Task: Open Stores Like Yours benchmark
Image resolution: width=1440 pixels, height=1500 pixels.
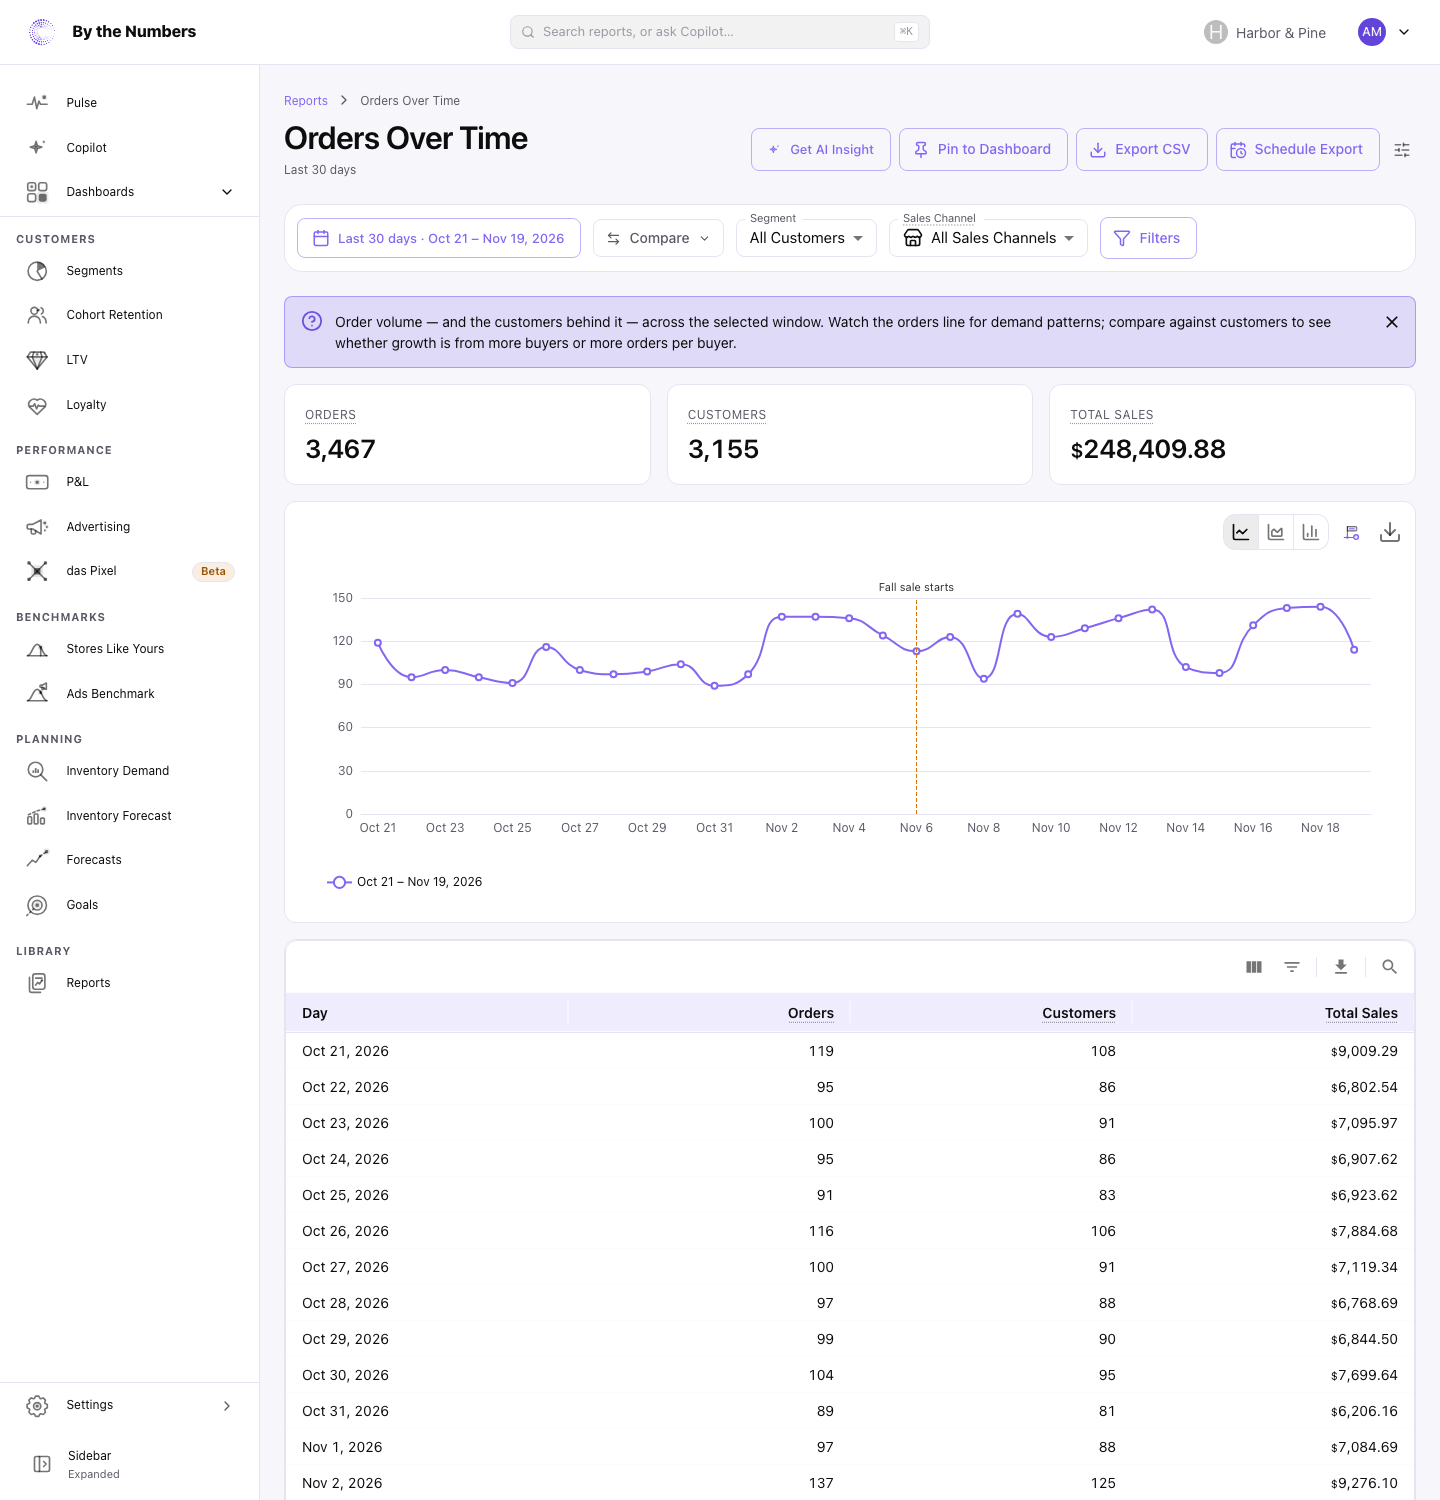Action: point(130,649)
